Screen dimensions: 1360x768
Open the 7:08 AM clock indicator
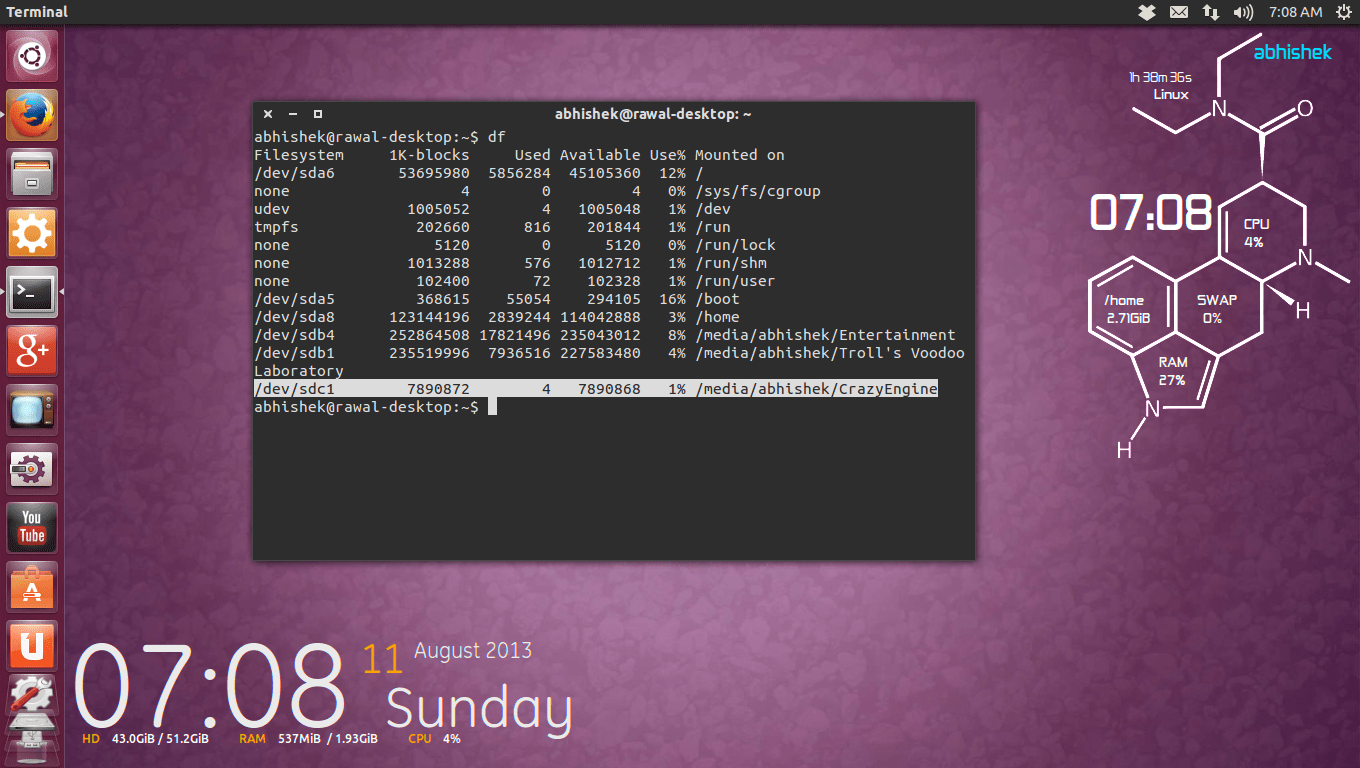click(1295, 12)
